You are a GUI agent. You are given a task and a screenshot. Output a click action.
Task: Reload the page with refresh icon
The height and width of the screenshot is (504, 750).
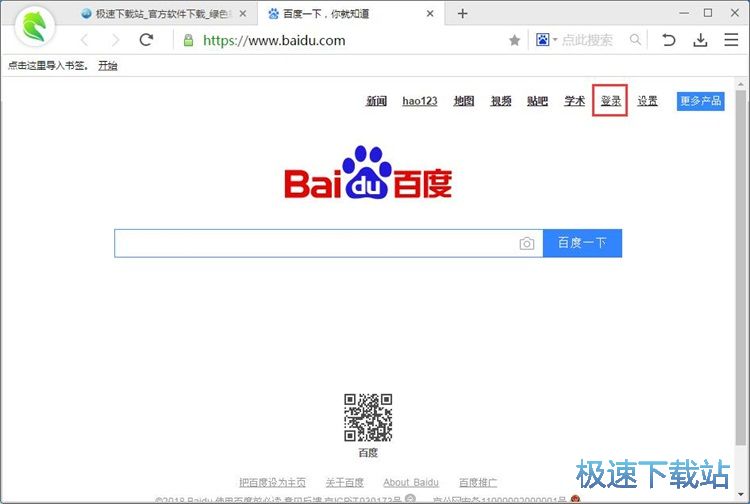[x=146, y=40]
